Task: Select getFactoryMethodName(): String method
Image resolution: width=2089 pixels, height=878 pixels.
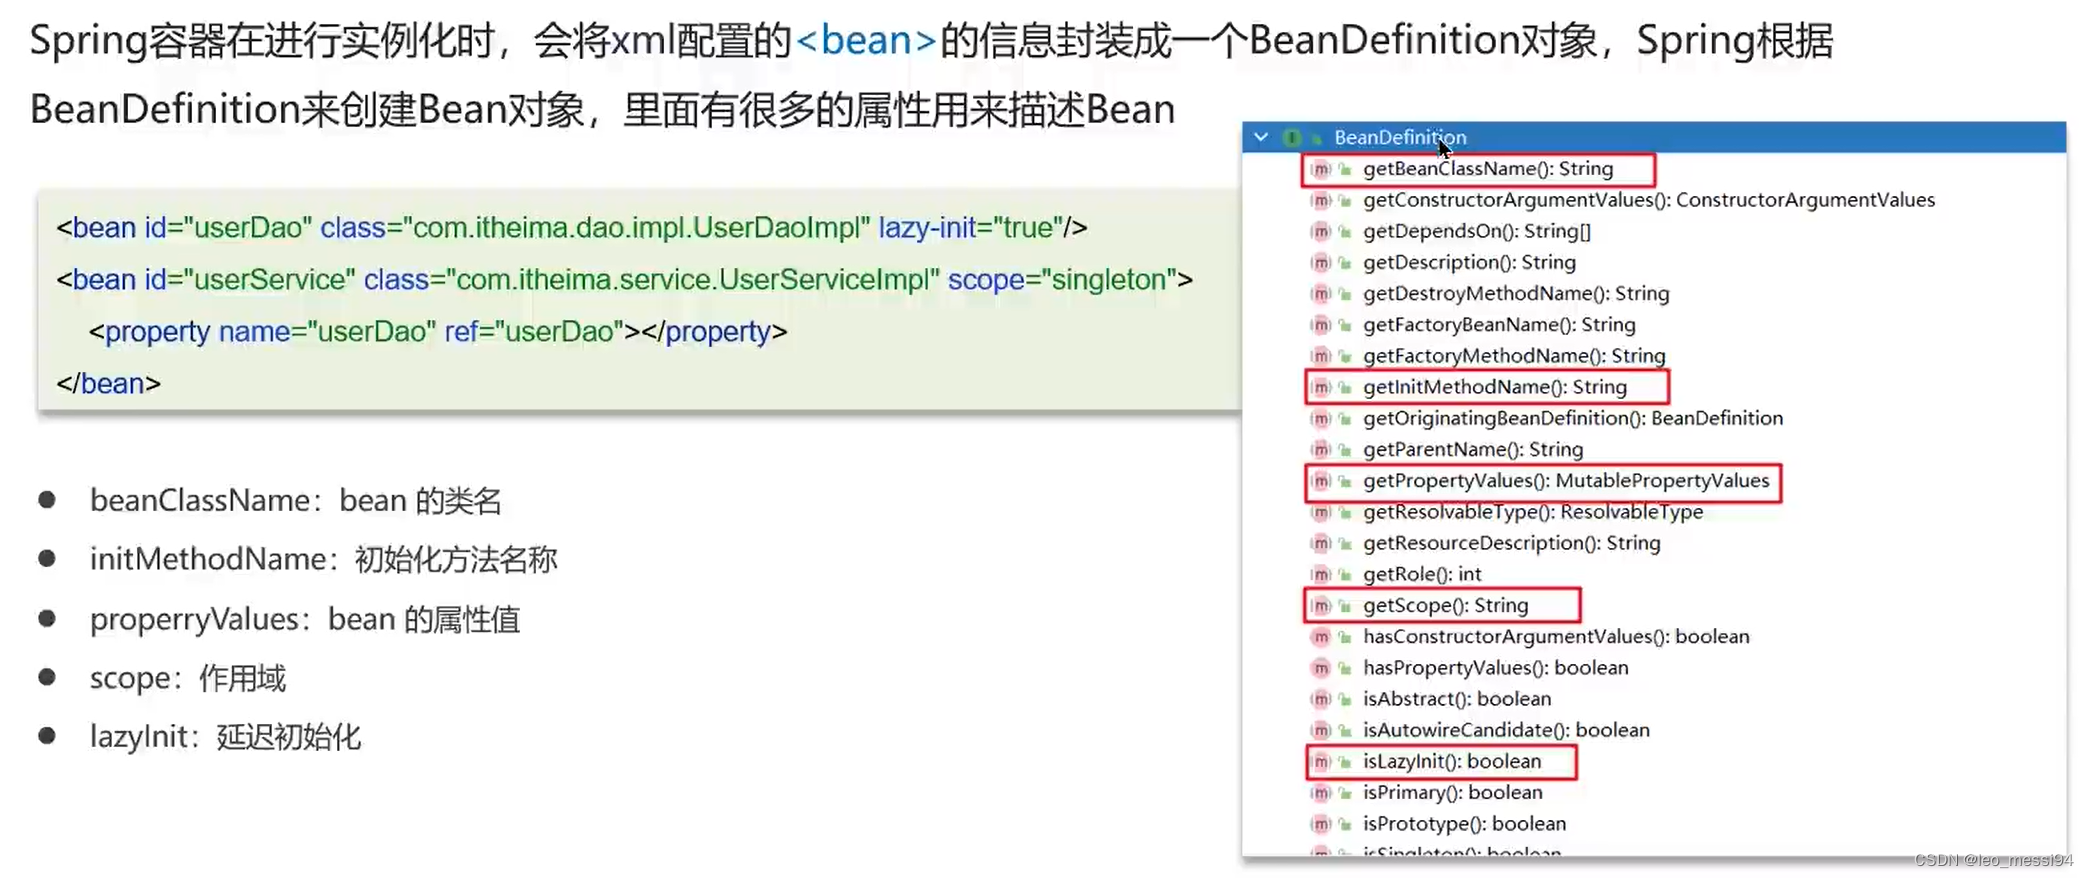Action: [1514, 356]
